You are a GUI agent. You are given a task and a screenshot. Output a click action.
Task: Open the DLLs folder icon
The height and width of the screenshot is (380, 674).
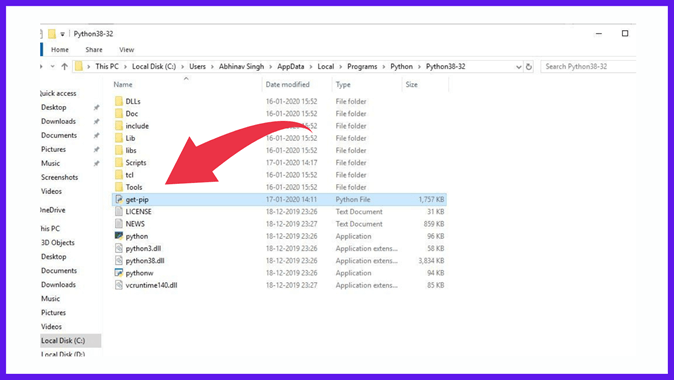119,101
